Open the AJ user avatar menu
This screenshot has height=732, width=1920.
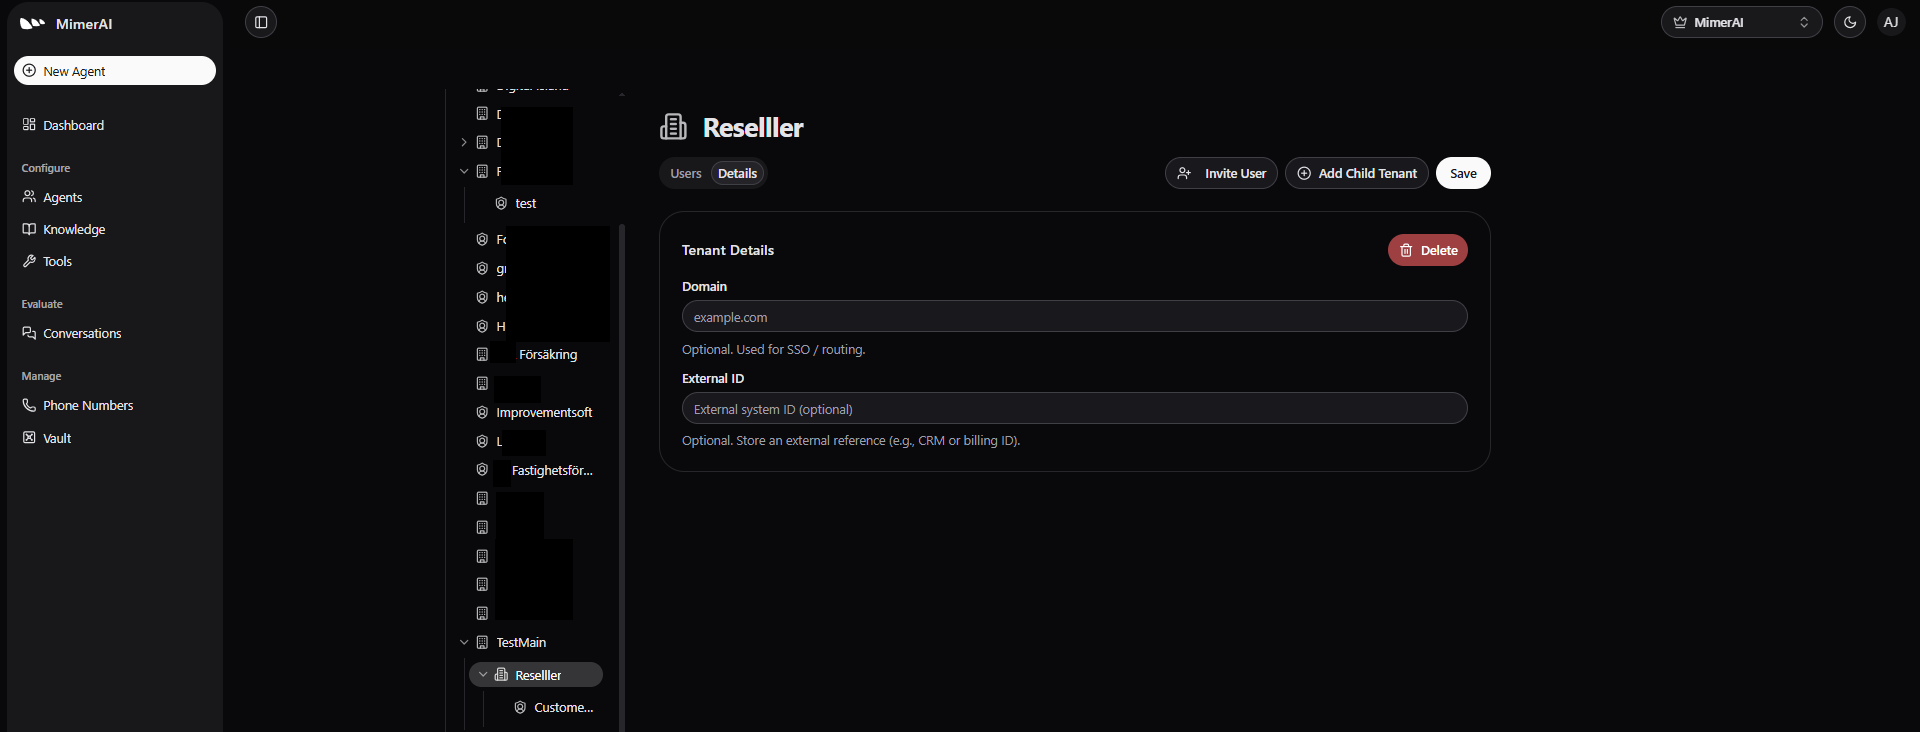1890,22
